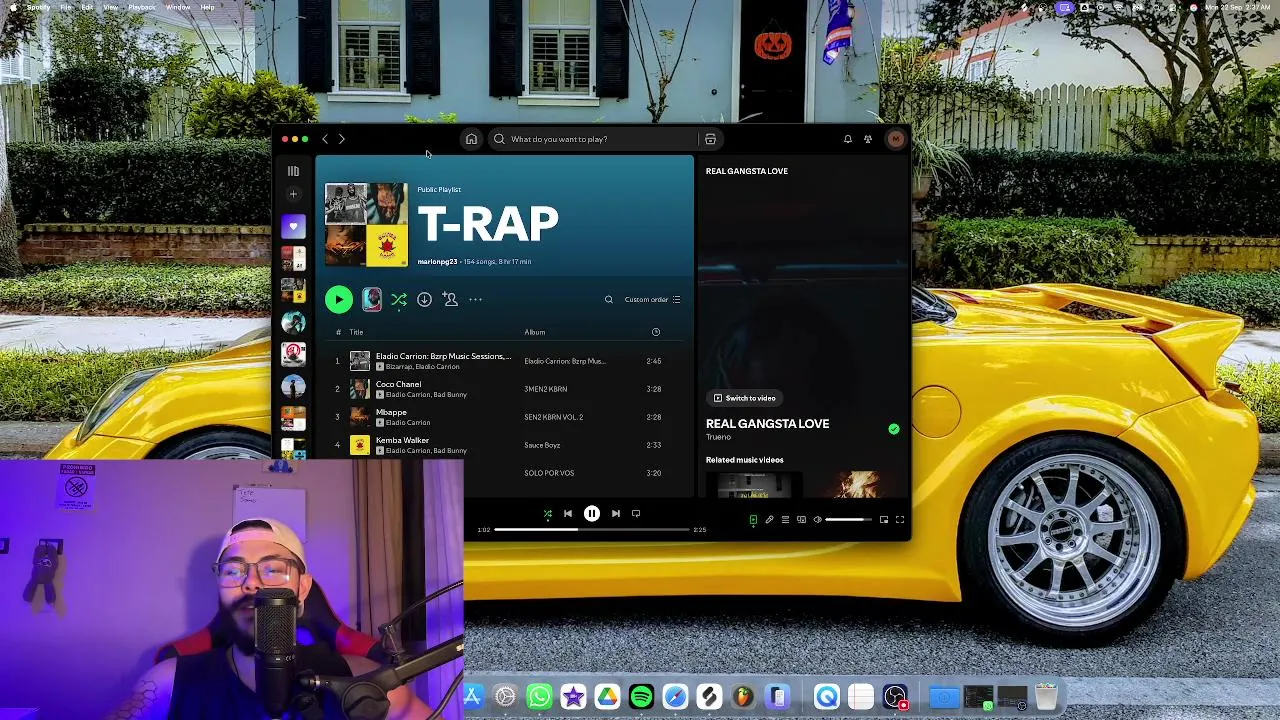This screenshot has height=720, width=1280.
Task: Download the T-RAP playlist
Action: [424, 299]
